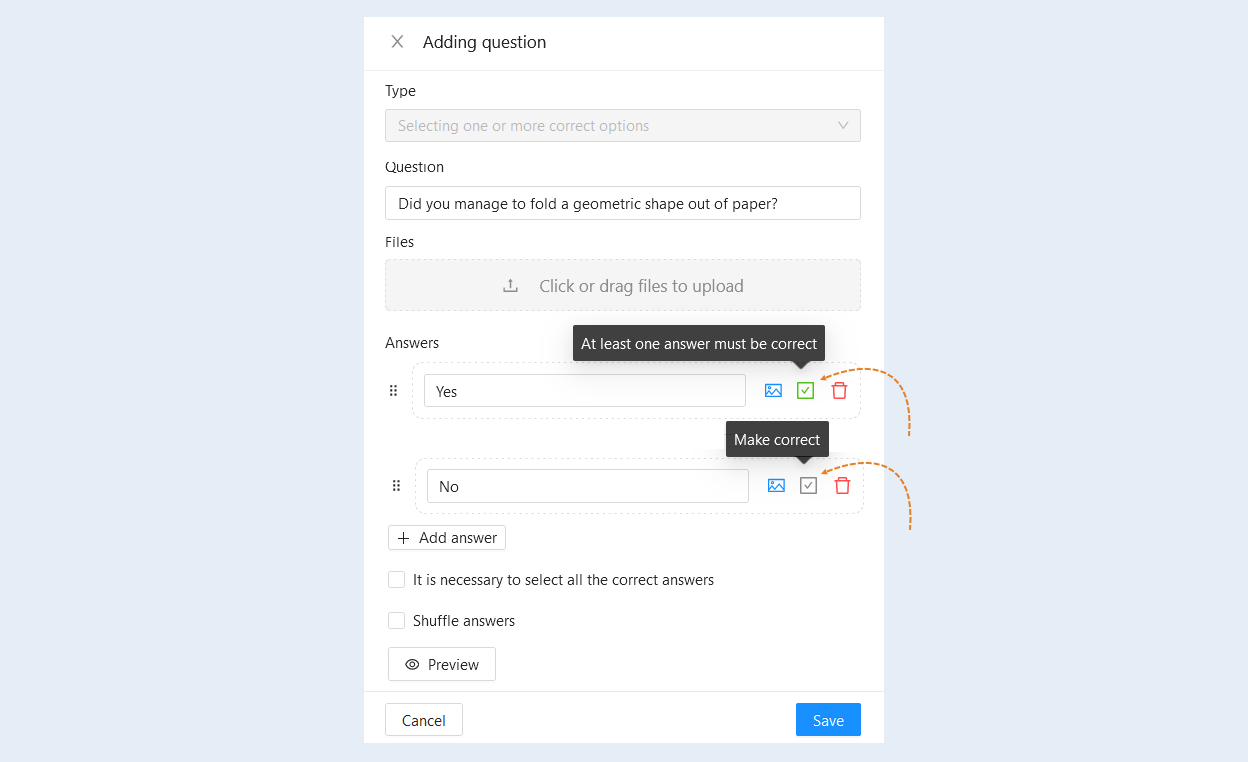
Task: Click the drag handle beside No answer
Action: [x=396, y=486]
